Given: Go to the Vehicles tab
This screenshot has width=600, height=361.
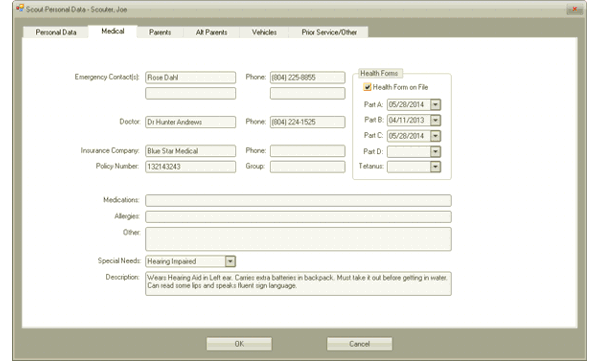Looking at the screenshot, I should coord(264,32).
